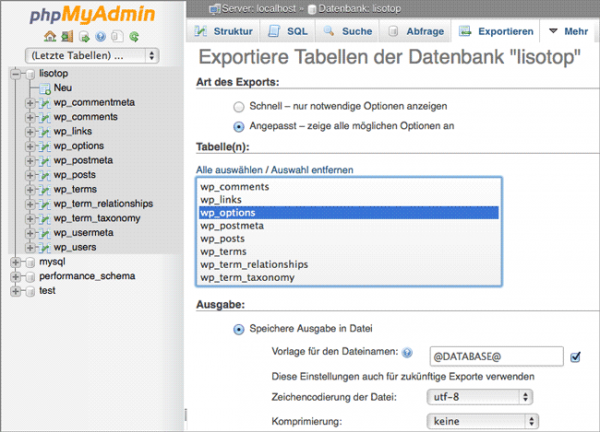Expand the mysql database node
The height and width of the screenshot is (432, 600).
pos(16,262)
